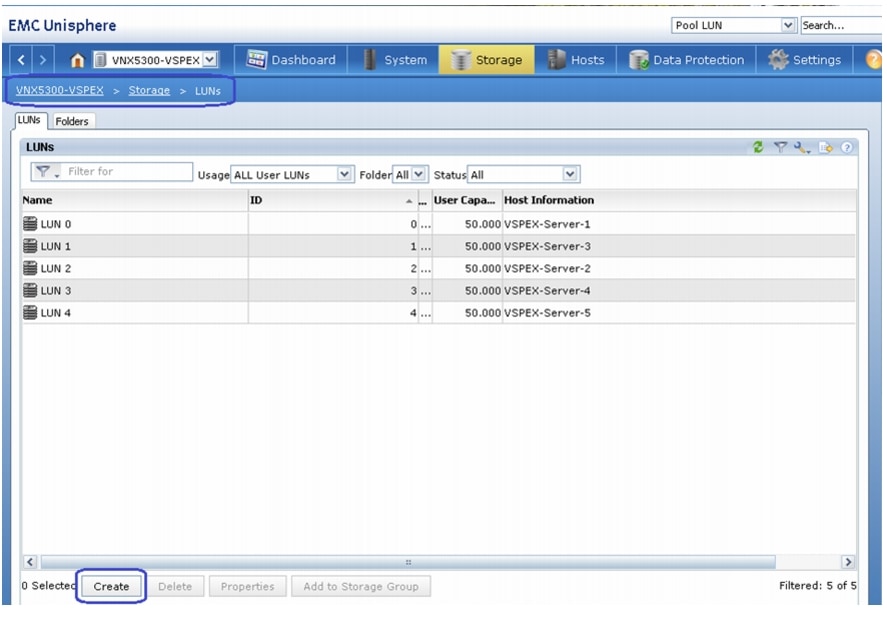
Task: Open the Dashboard menu
Action: (291, 60)
